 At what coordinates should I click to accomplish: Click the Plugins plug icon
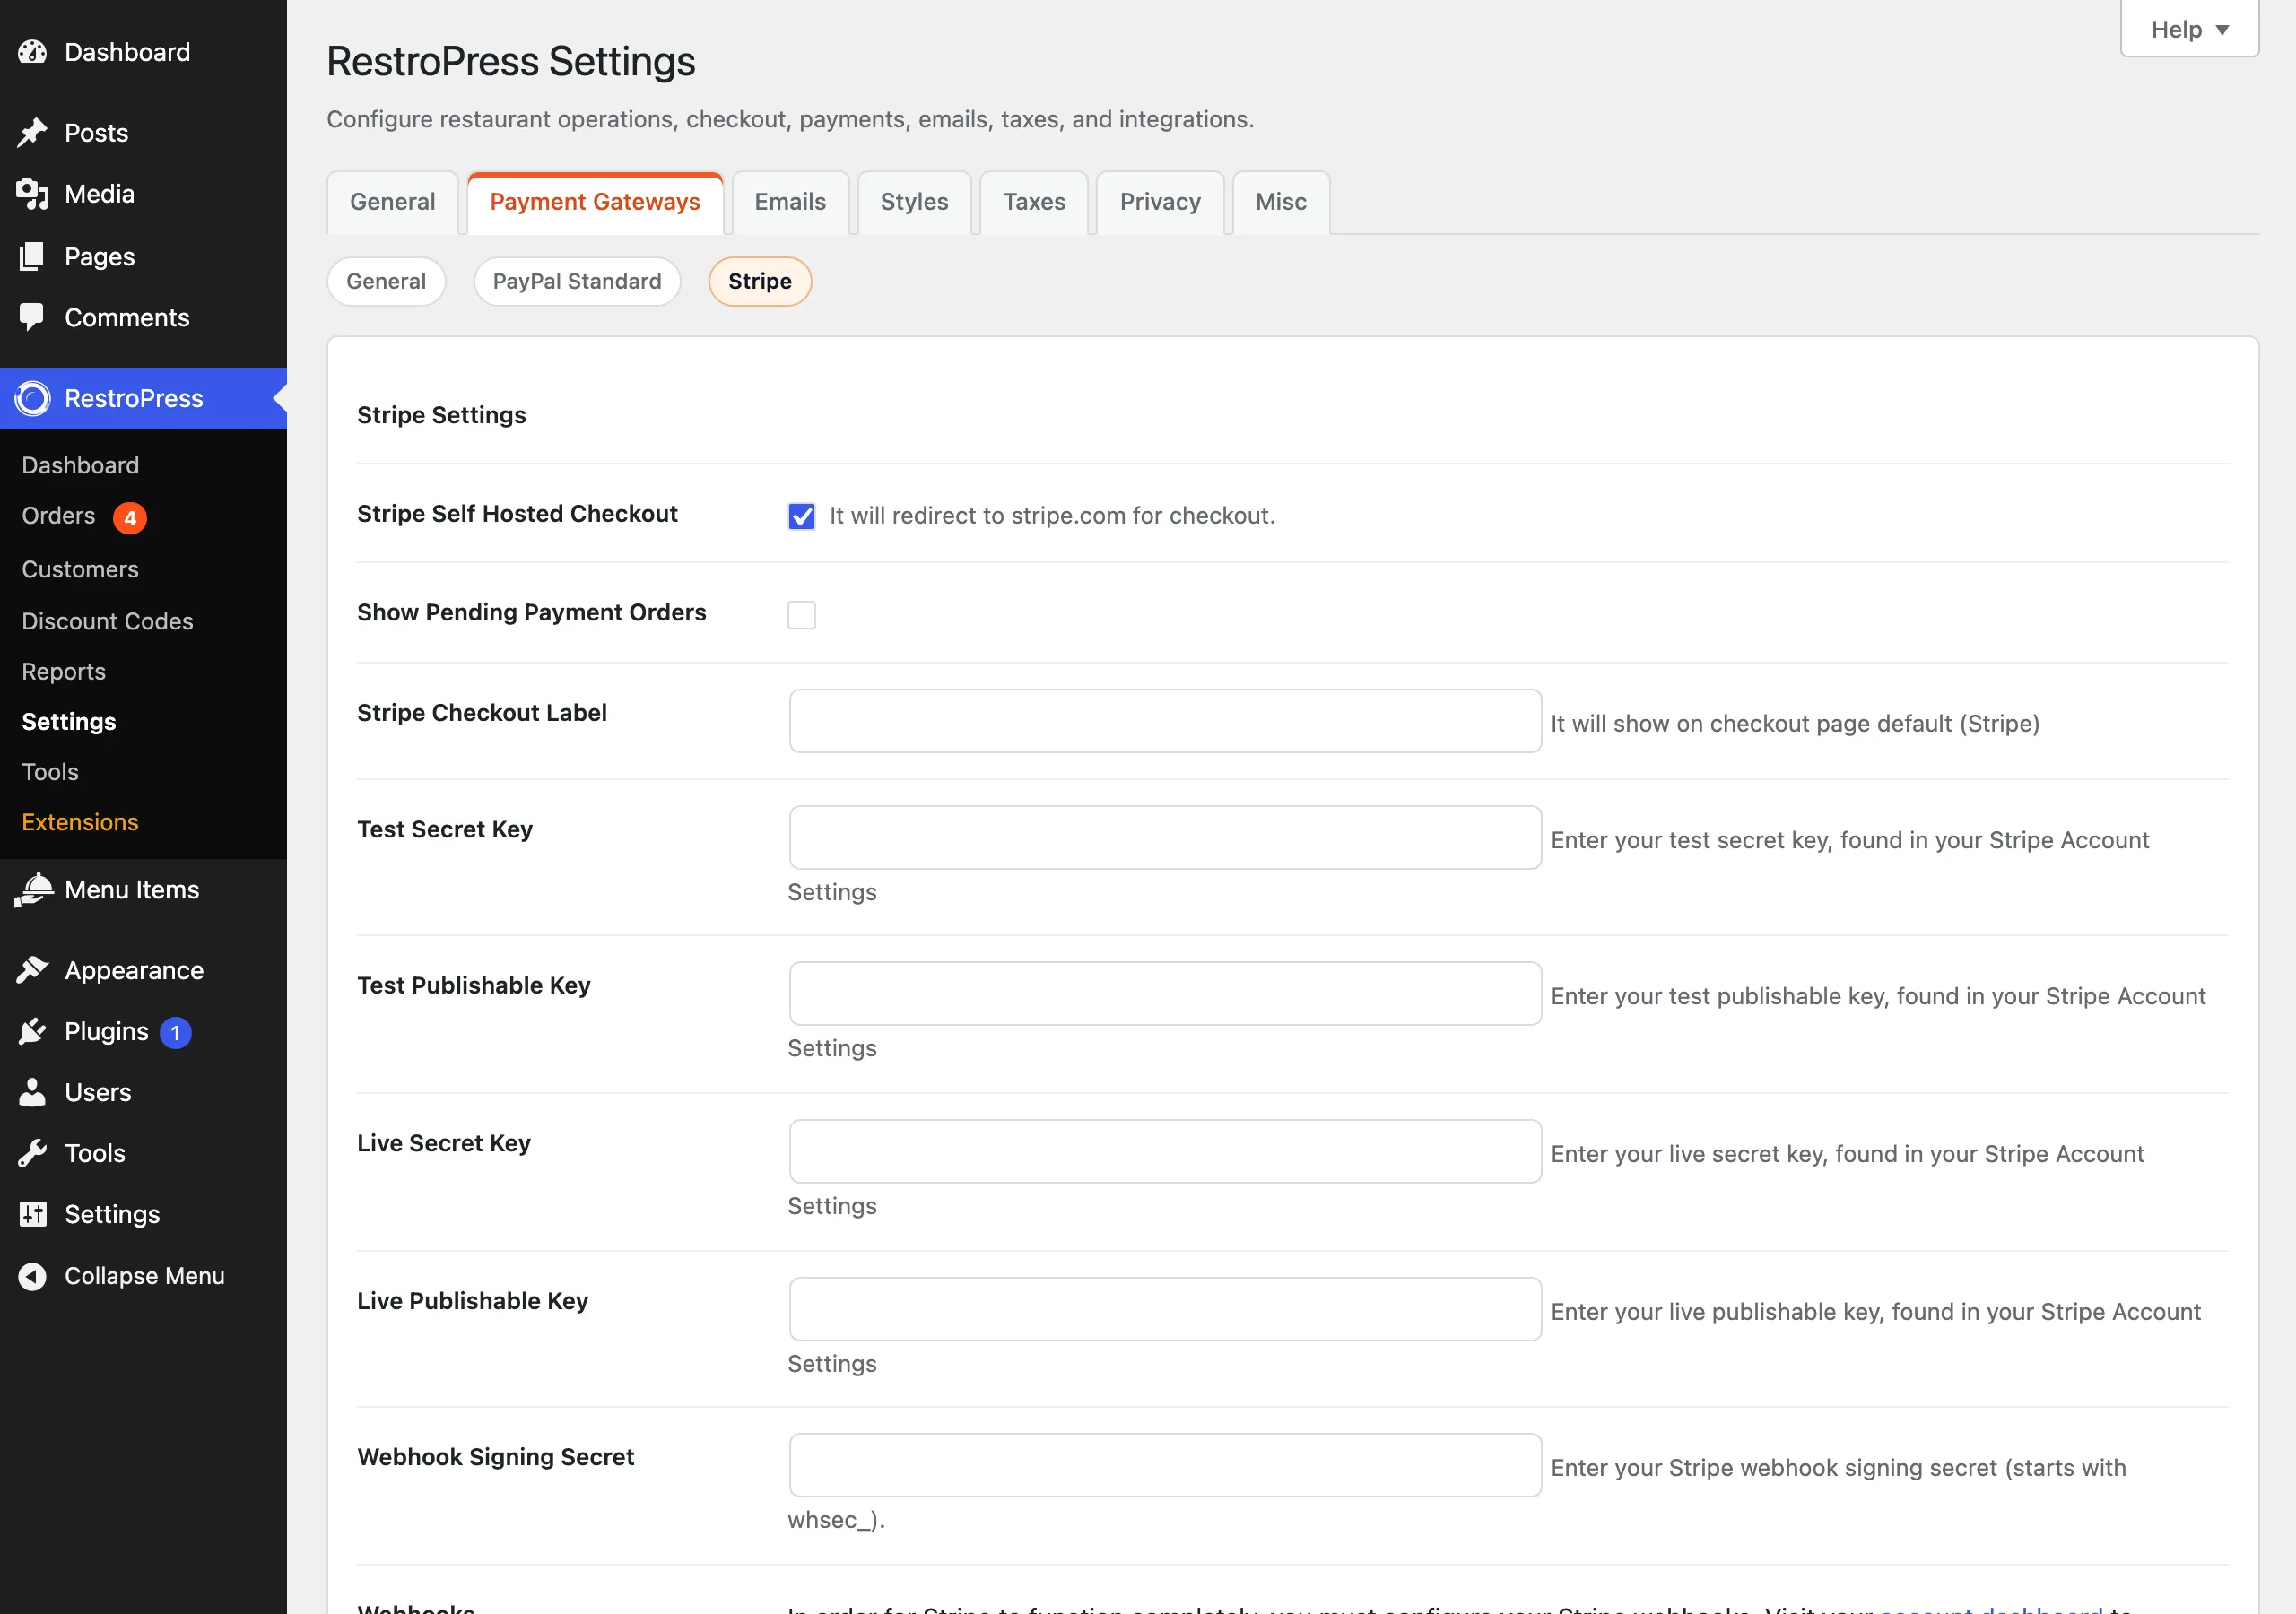point(32,1031)
